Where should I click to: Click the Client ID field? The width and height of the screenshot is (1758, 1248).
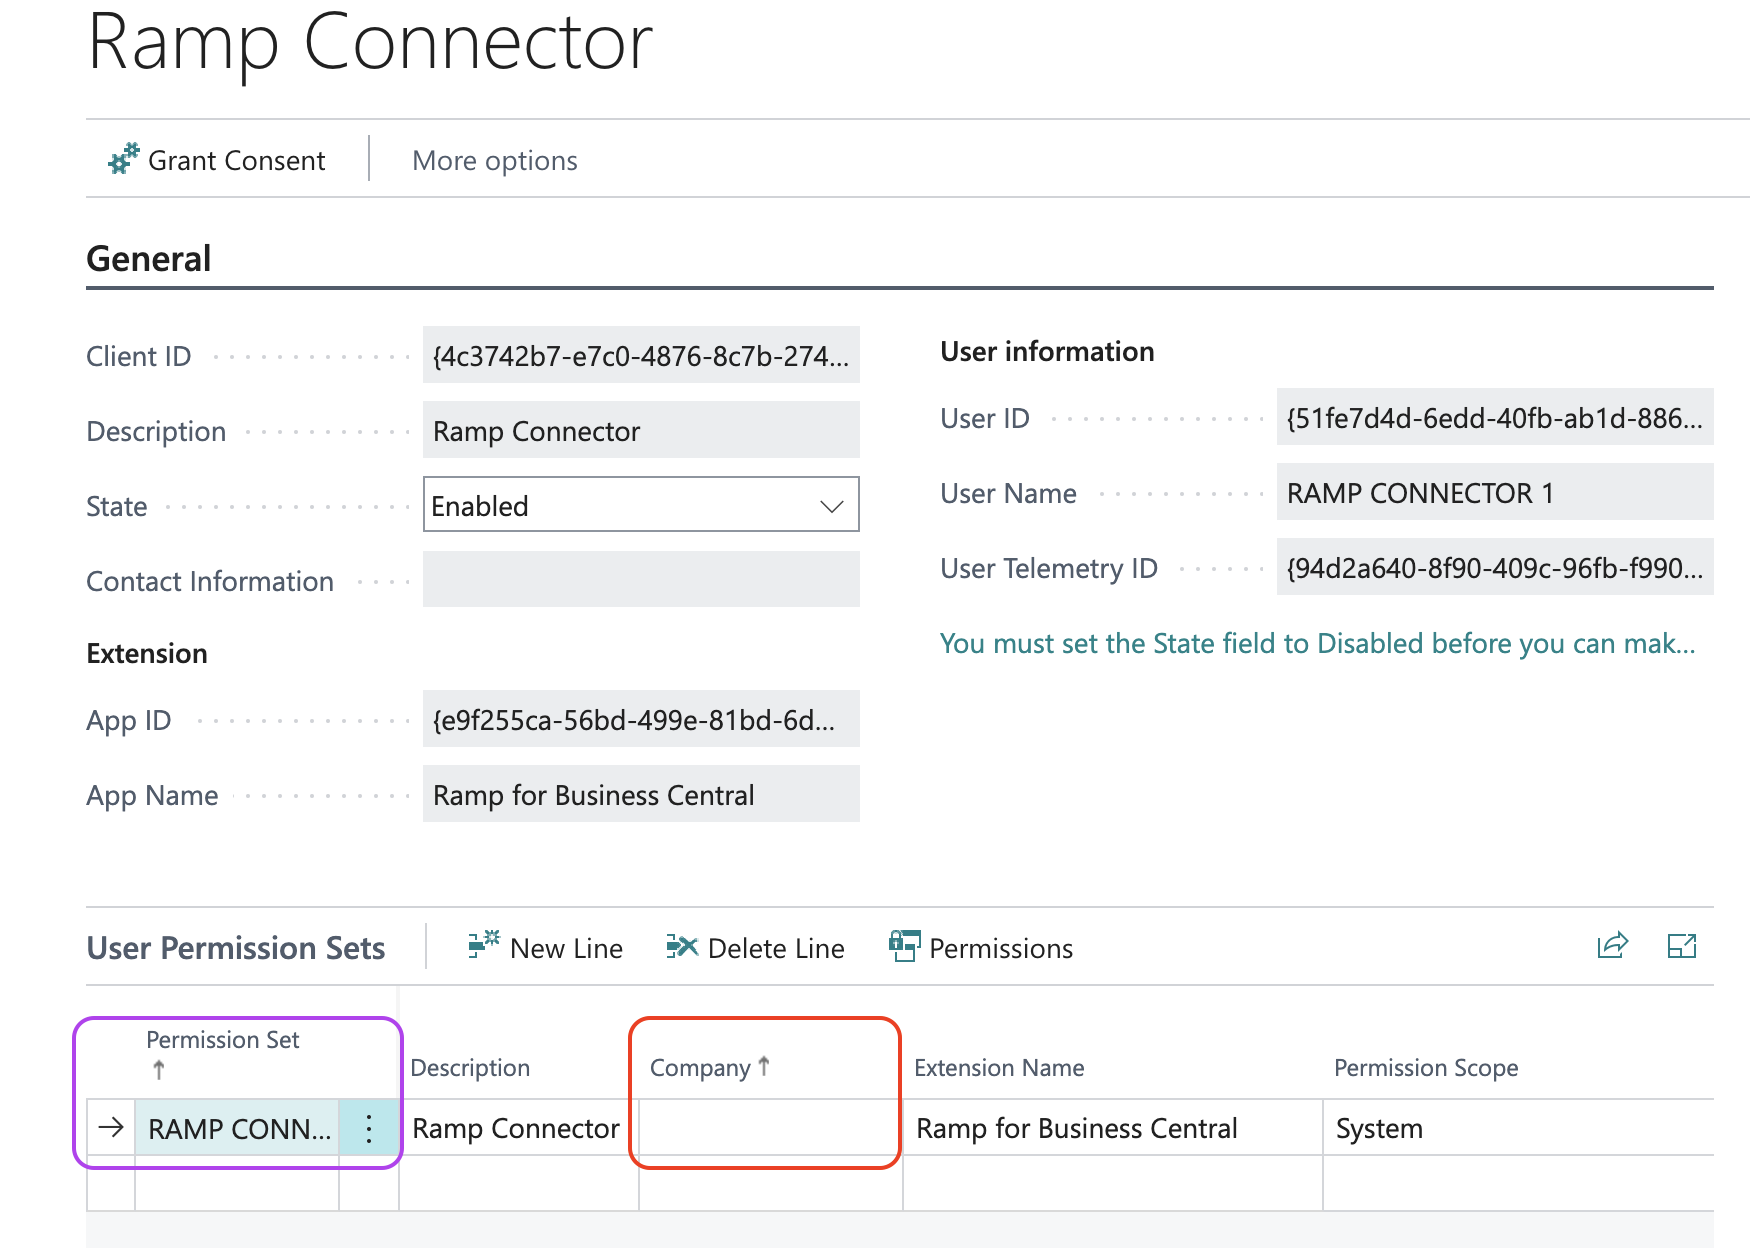point(641,355)
